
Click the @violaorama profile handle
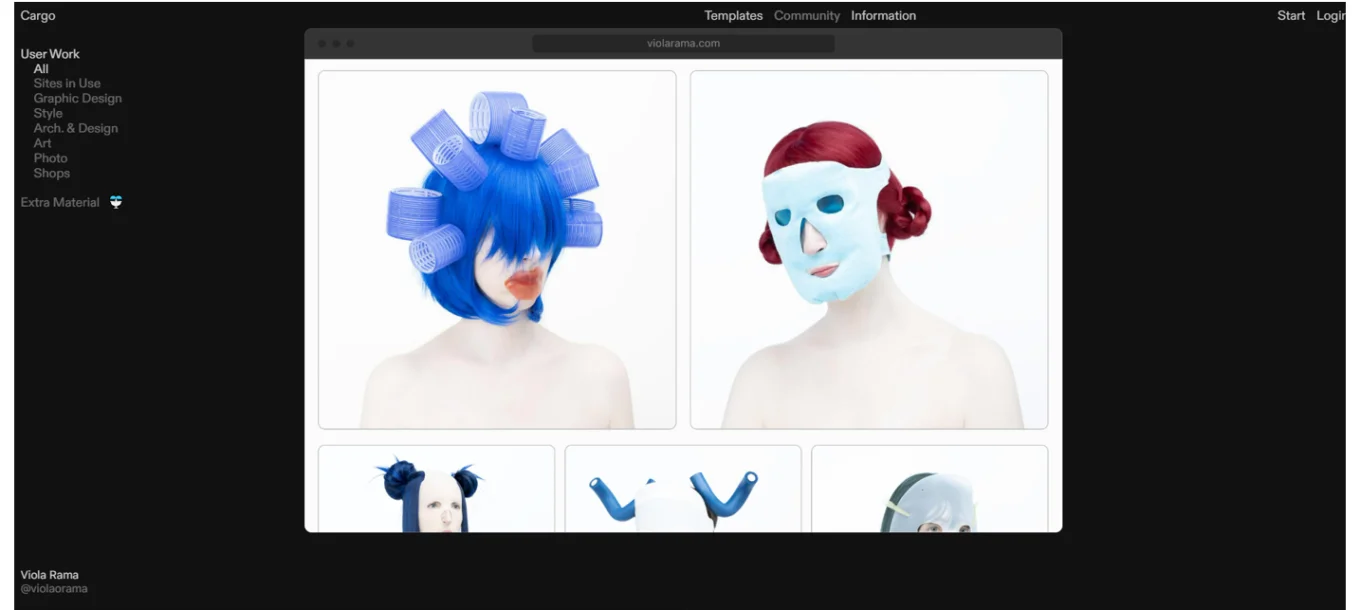tap(54, 589)
